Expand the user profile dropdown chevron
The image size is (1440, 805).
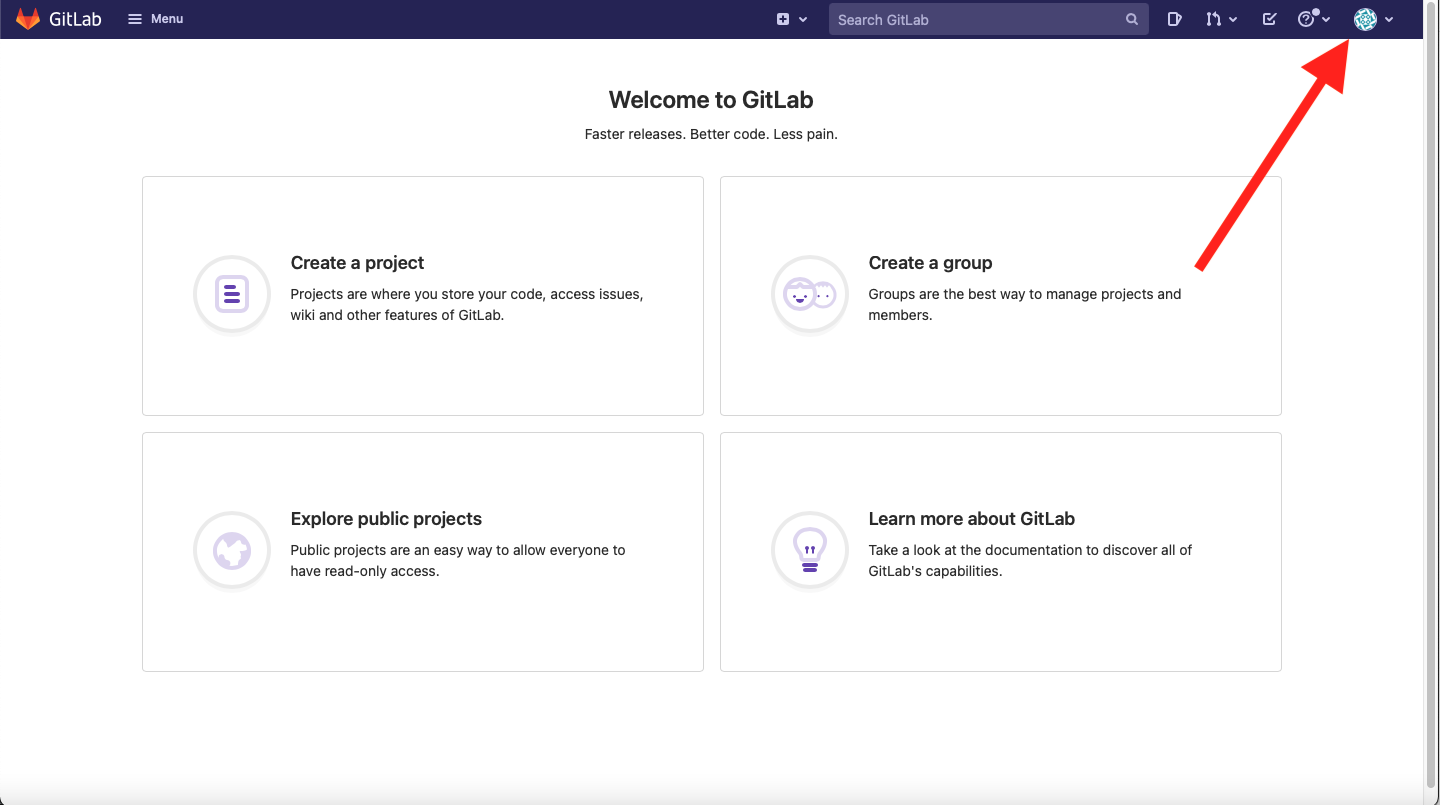pyautogui.click(x=1389, y=19)
